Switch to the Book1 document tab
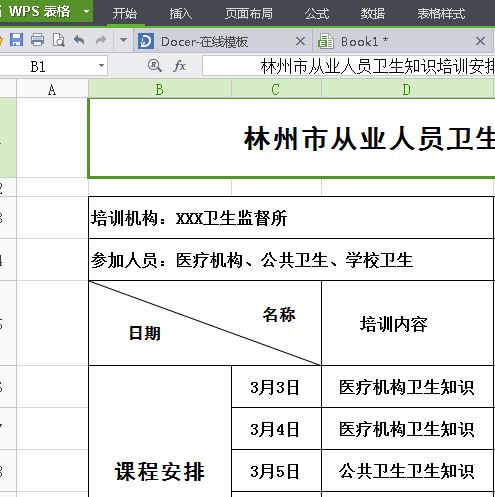Screen dimensions: 495x497 click(403, 41)
